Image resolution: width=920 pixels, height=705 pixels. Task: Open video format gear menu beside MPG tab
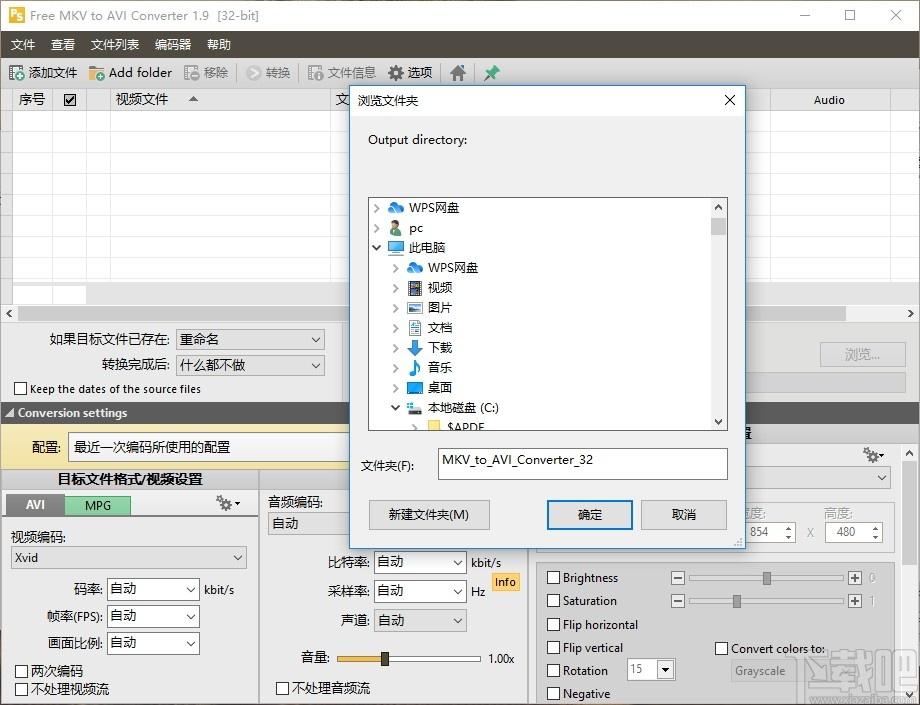[228, 503]
